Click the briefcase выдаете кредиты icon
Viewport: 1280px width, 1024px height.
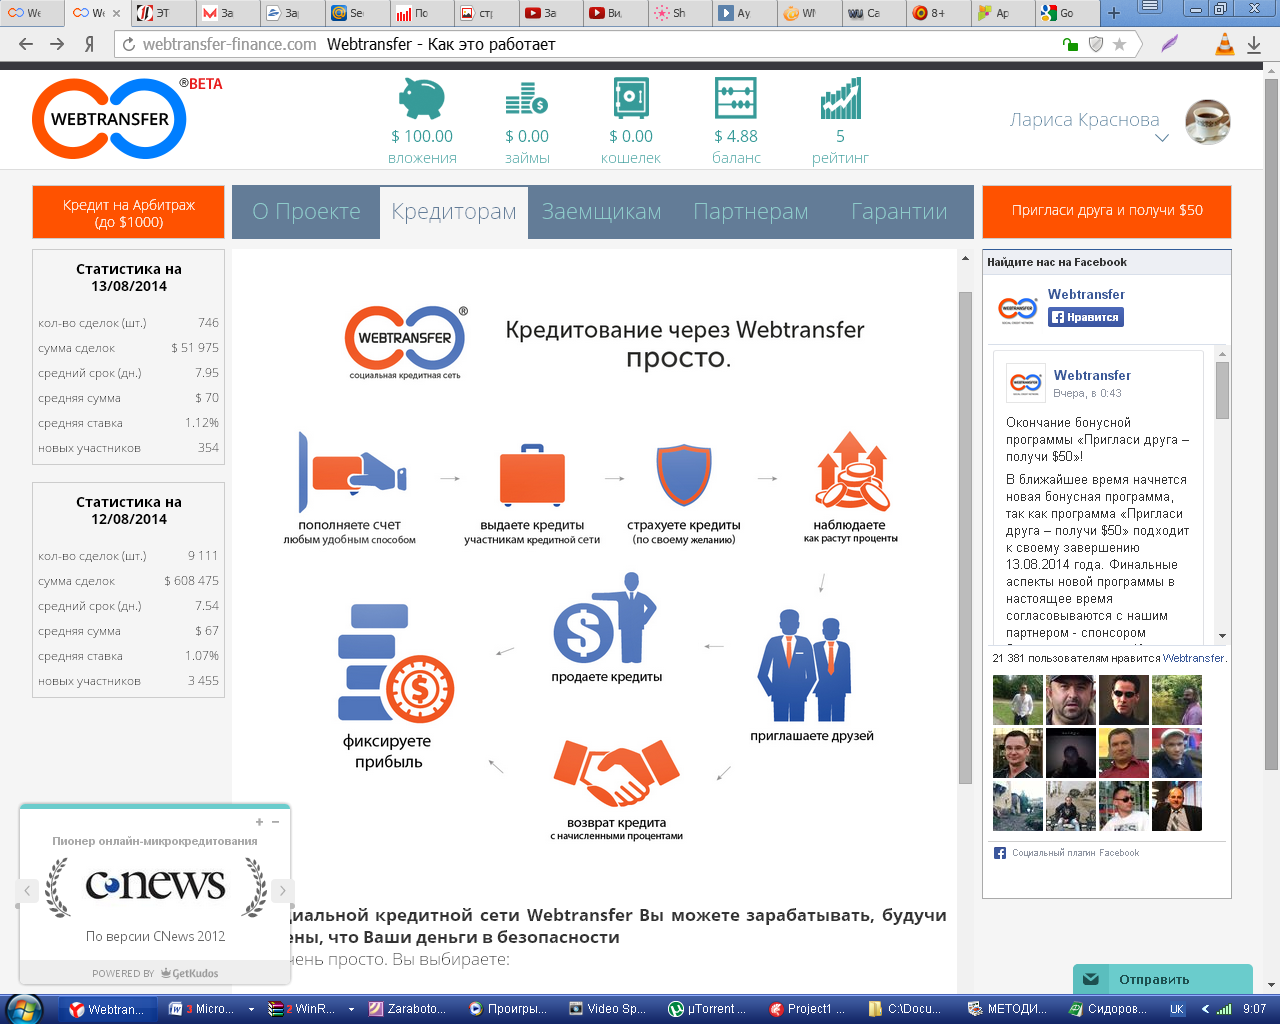[531, 475]
